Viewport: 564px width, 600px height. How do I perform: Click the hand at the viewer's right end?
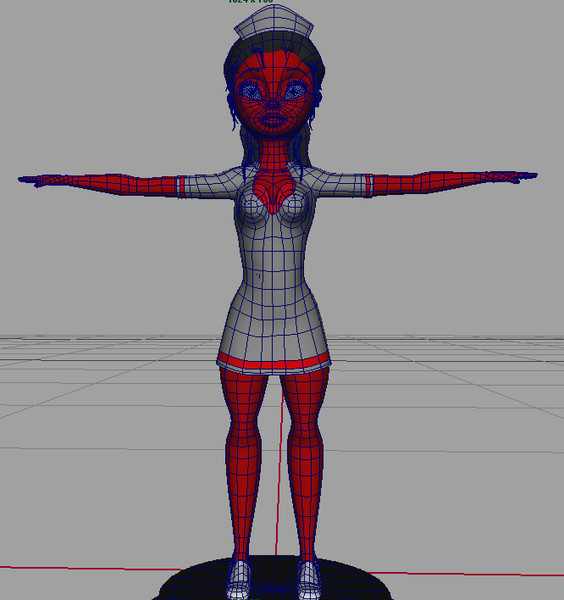click(x=513, y=177)
